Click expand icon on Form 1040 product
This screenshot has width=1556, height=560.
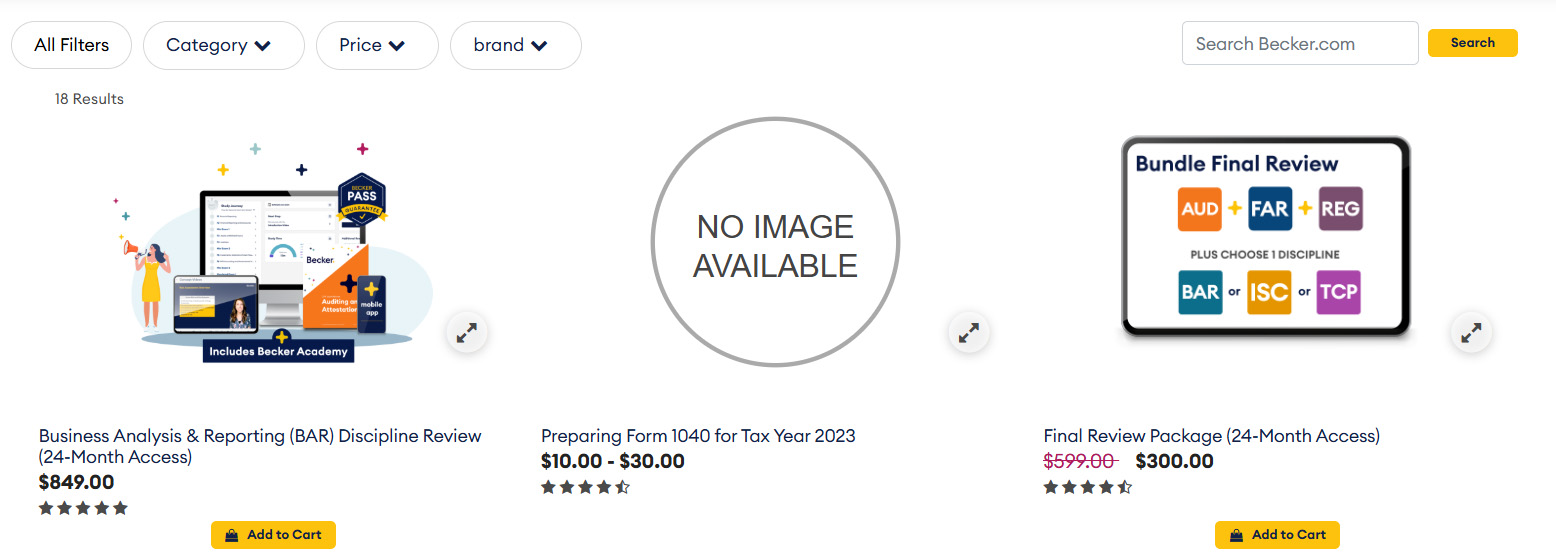[x=968, y=334]
